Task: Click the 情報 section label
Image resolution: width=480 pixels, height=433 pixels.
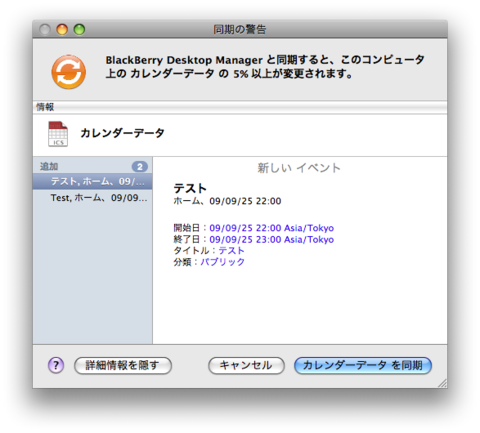Action: tap(45, 107)
